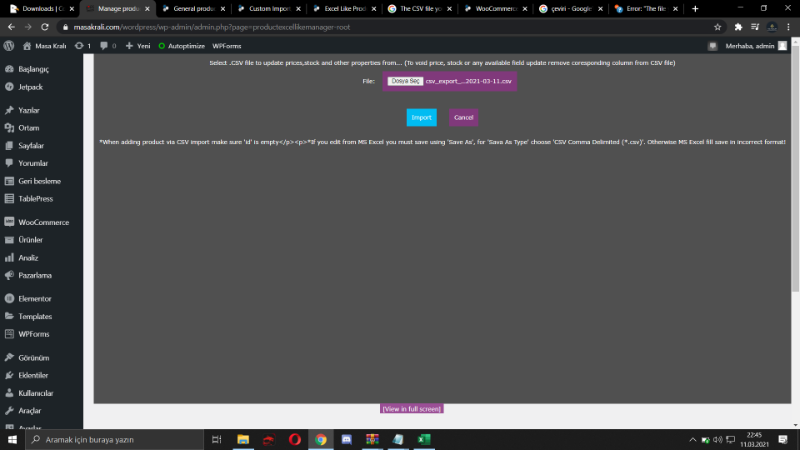This screenshot has width=800, height=450.
Task: Open the Yeni (new) admin bar menu
Action: (137, 46)
